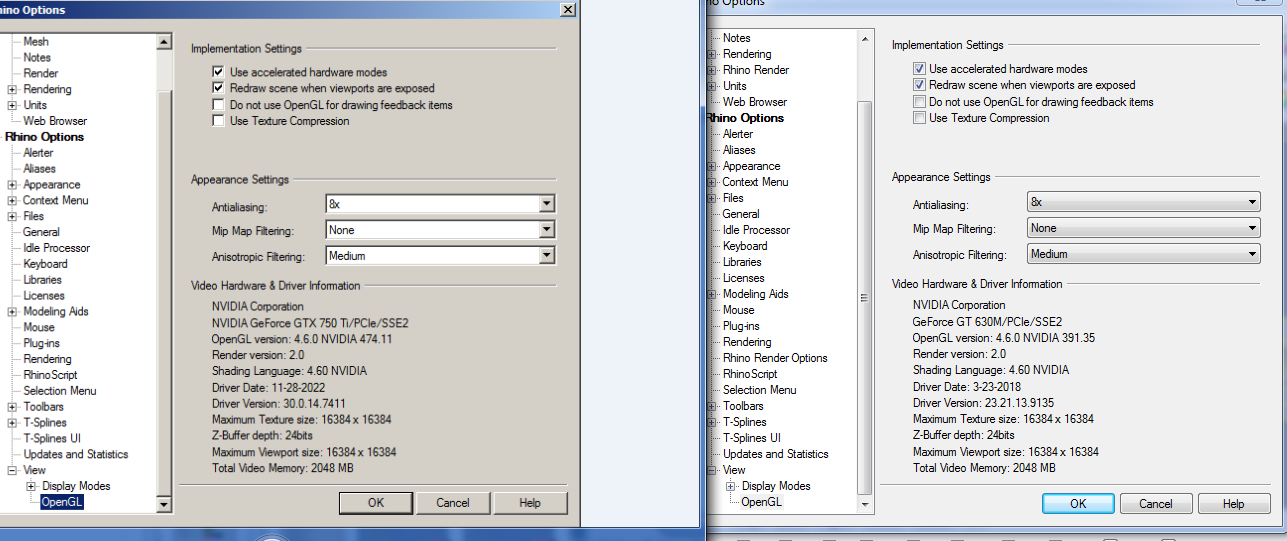Click tree scrollbar up arrow in GTX 750 Ti window
The height and width of the screenshot is (541, 1287).
point(165,41)
